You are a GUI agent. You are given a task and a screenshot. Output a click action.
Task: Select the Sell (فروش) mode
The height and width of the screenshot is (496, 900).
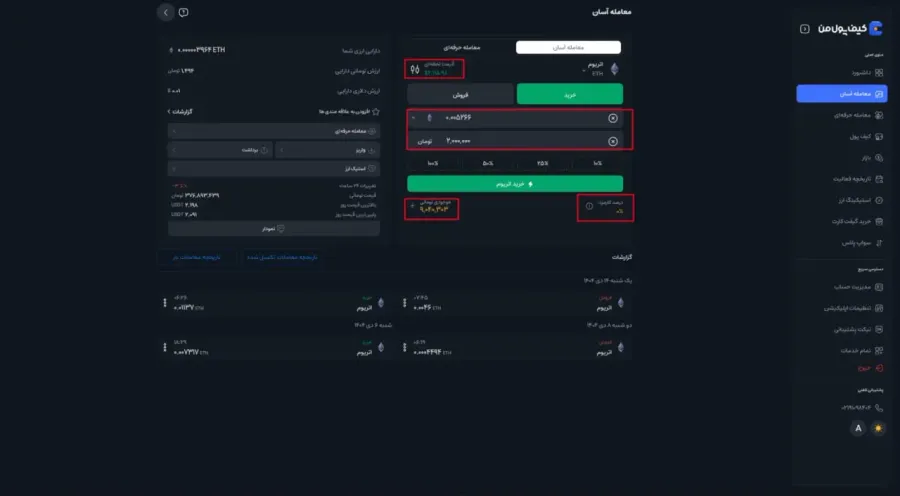click(x=460, y=94)
